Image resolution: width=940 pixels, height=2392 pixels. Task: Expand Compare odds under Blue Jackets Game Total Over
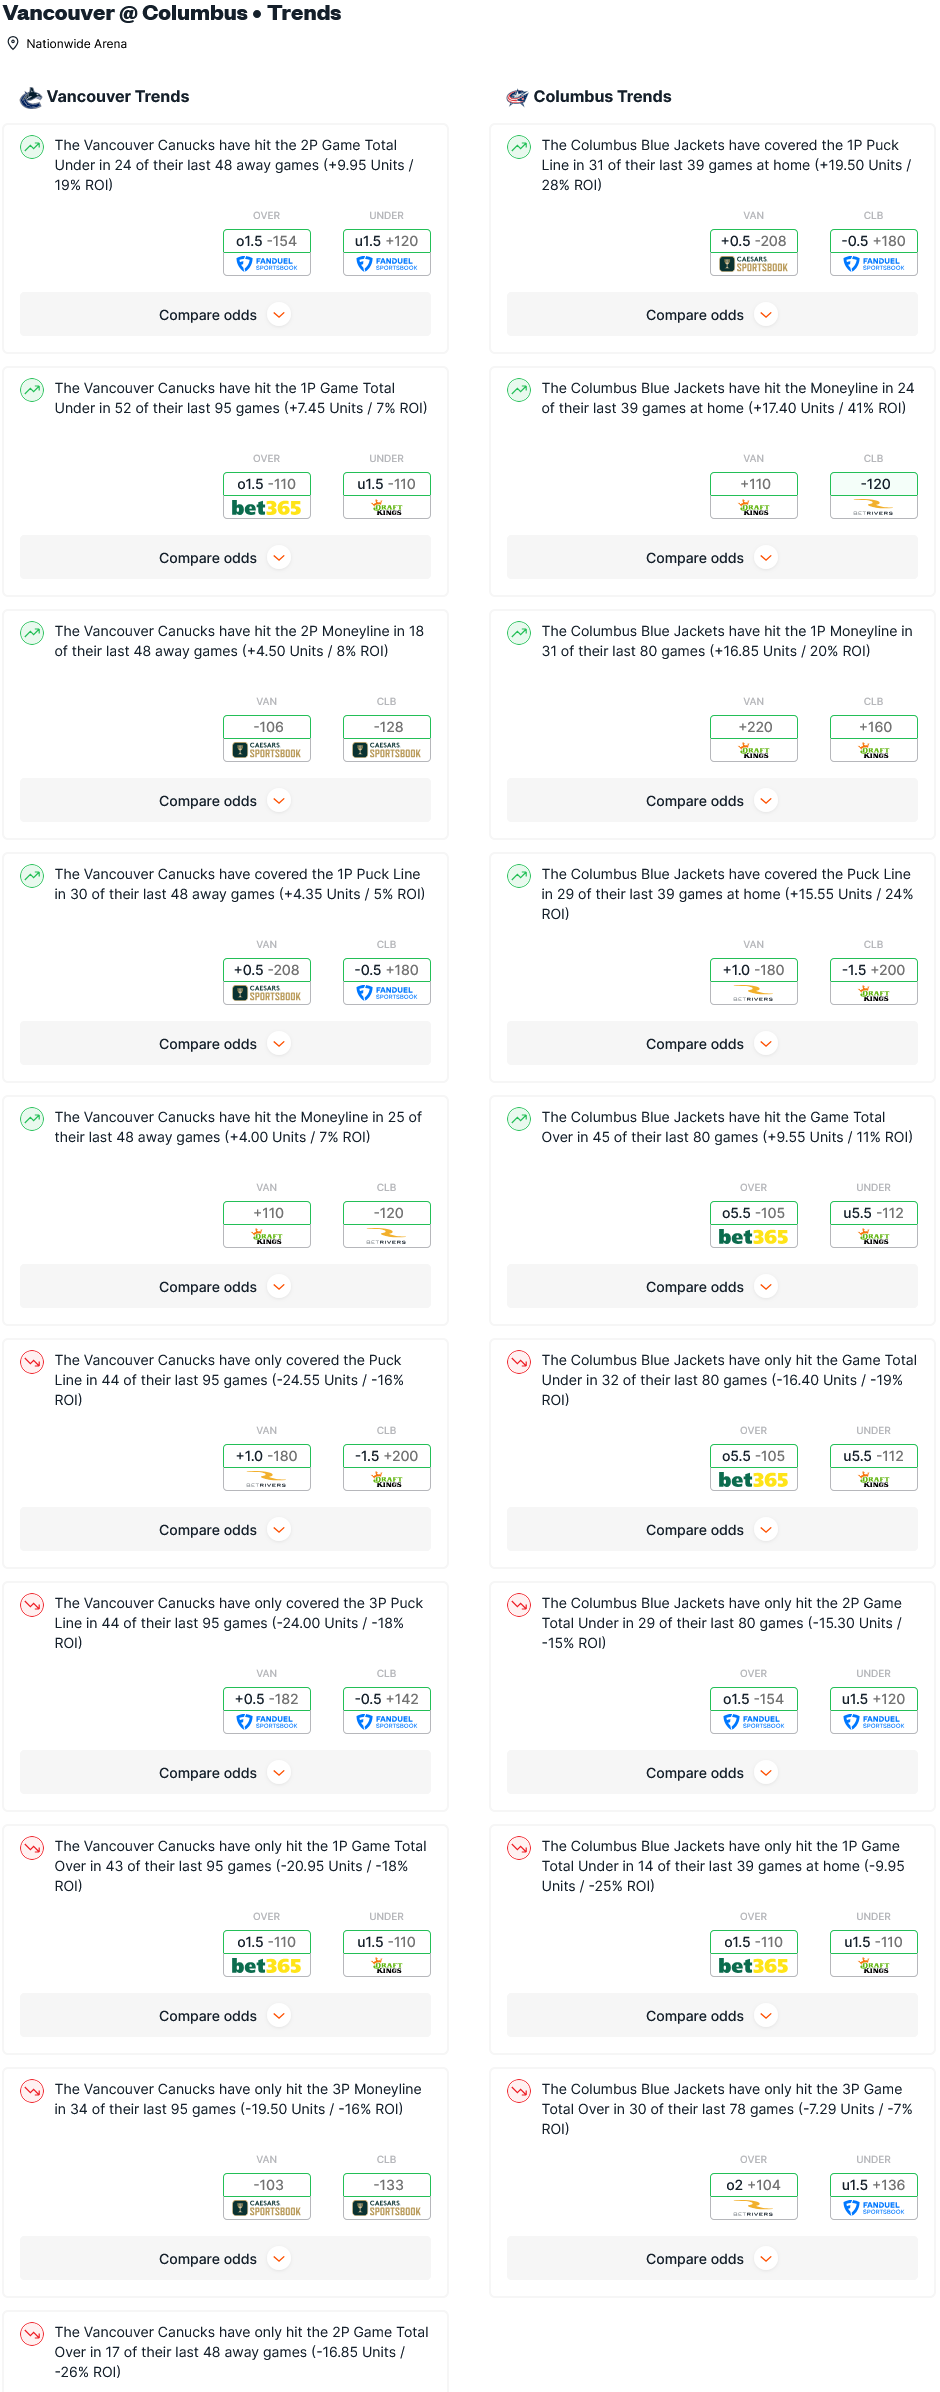click(712, 1287)
